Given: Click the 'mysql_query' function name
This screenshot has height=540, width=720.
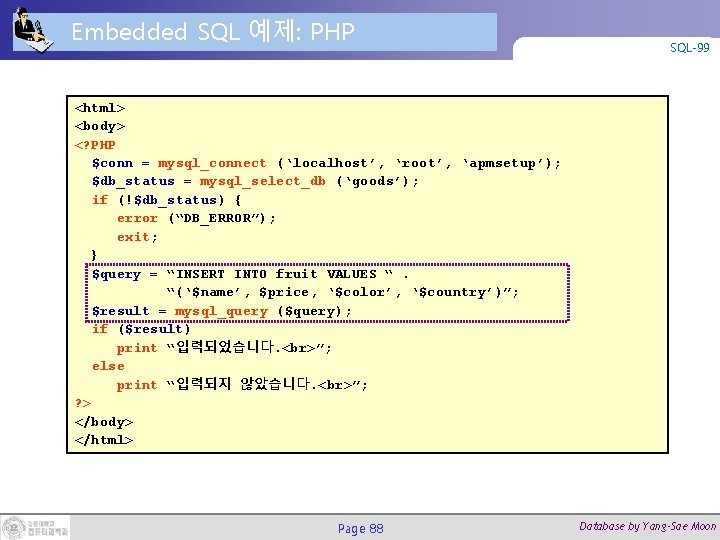Looking at the screenshot, I should coord(221,311).
